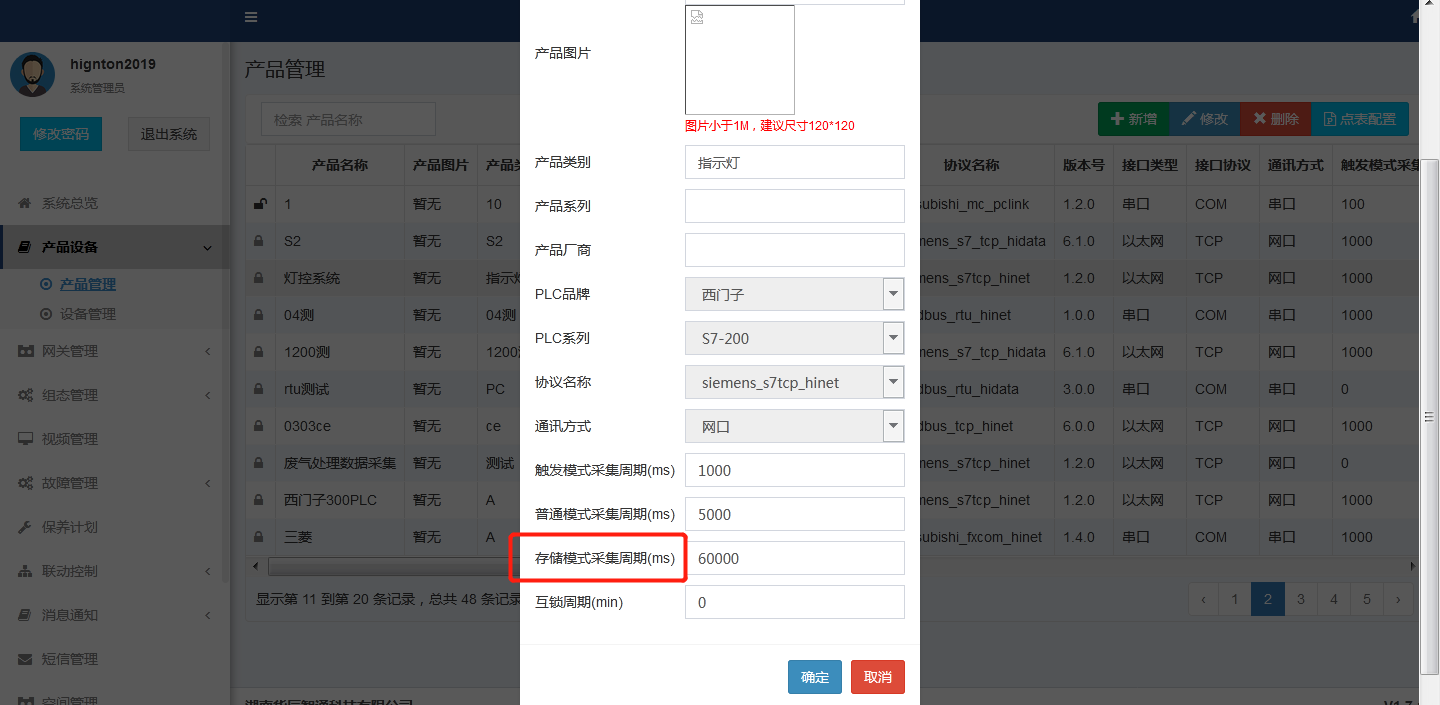The width and height of the screenshot is (1440, 705).
Task: Open the PLC品牌 dropdown showing 西门子
Action: (893, 294)
